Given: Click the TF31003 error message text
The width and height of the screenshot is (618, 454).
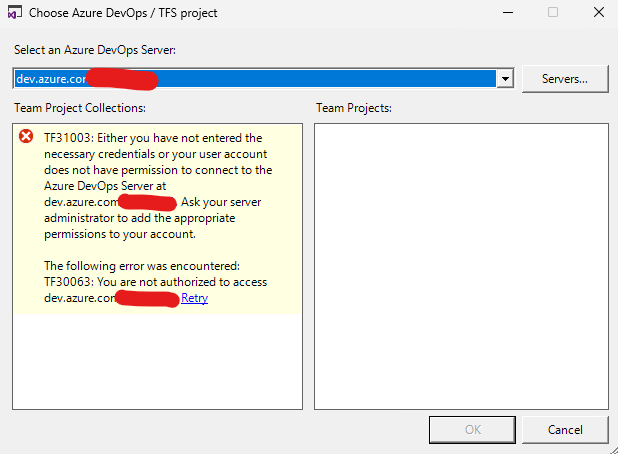Looking at the screenshot, I should (158, 186).
